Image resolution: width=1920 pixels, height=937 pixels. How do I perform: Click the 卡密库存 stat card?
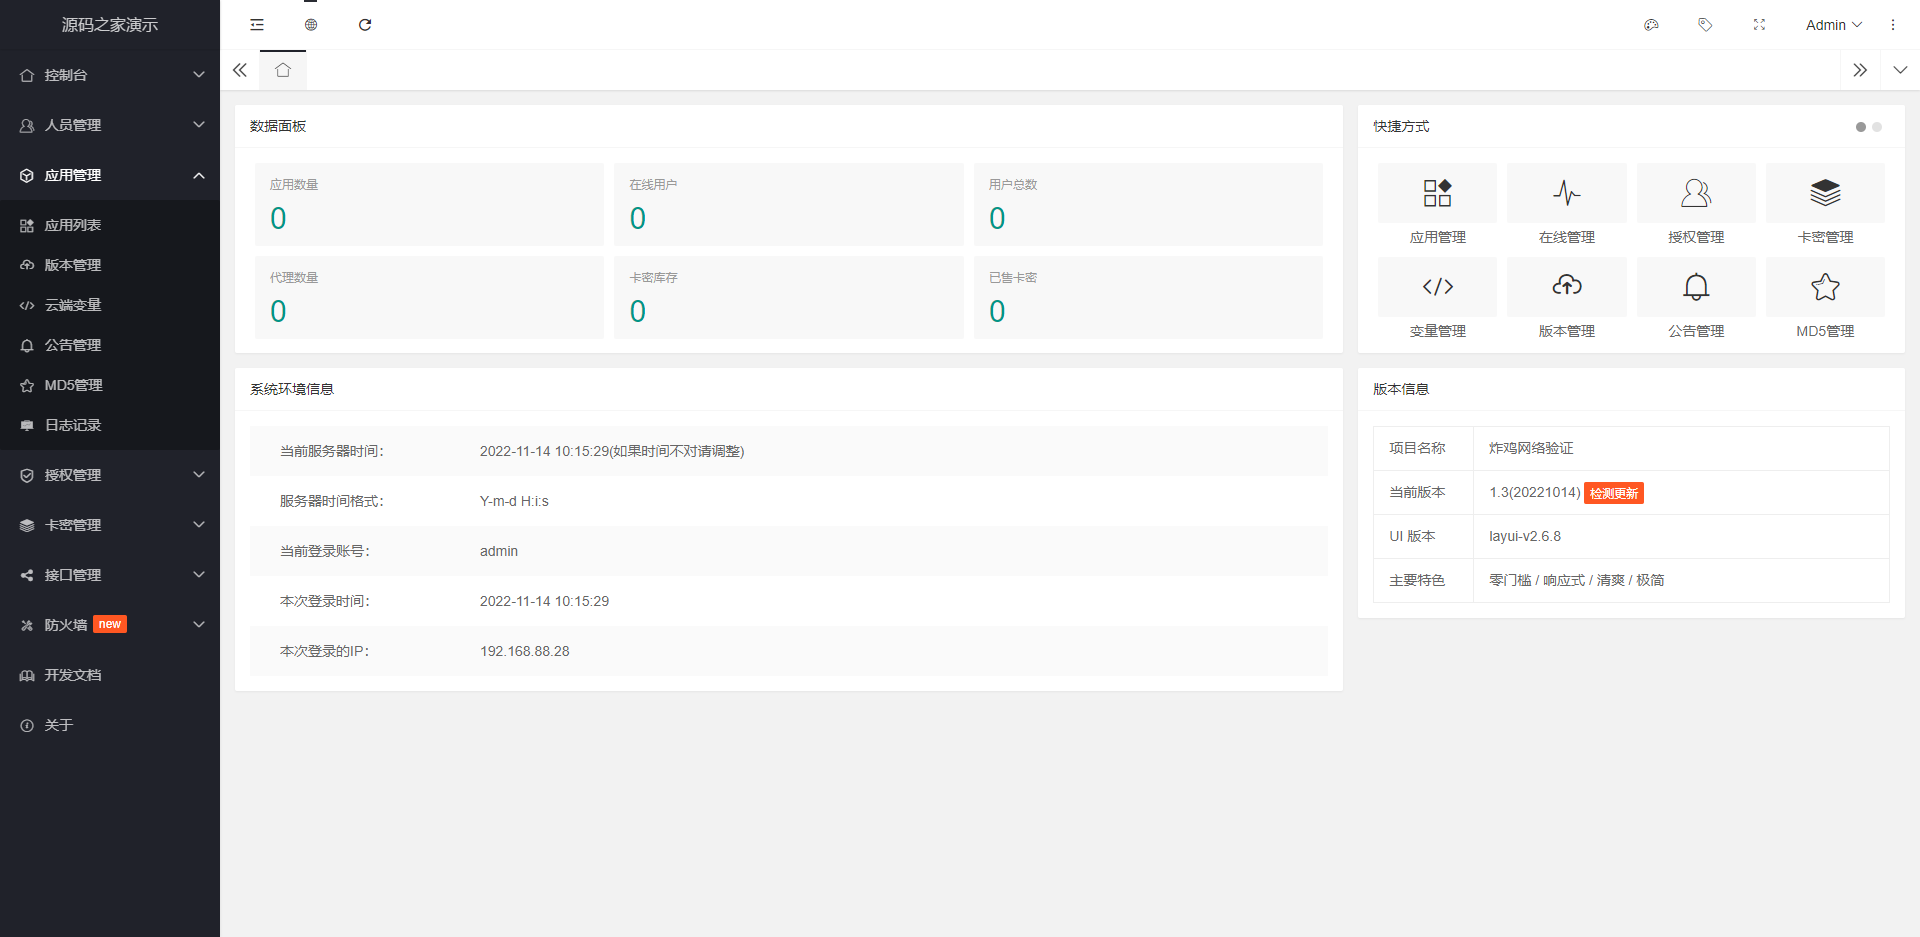click(x=788, y=297)
